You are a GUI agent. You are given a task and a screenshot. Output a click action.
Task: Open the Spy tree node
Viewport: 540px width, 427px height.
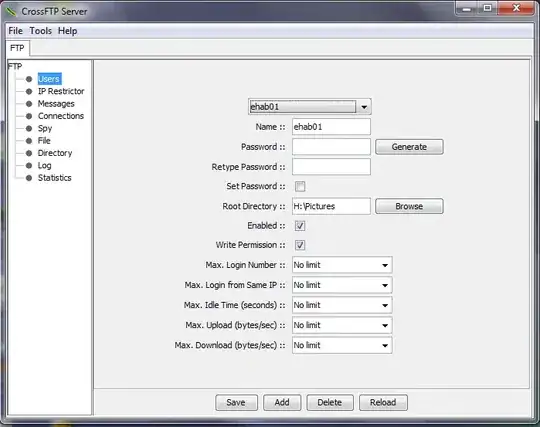pyautogui.click(x=45, y=128)
